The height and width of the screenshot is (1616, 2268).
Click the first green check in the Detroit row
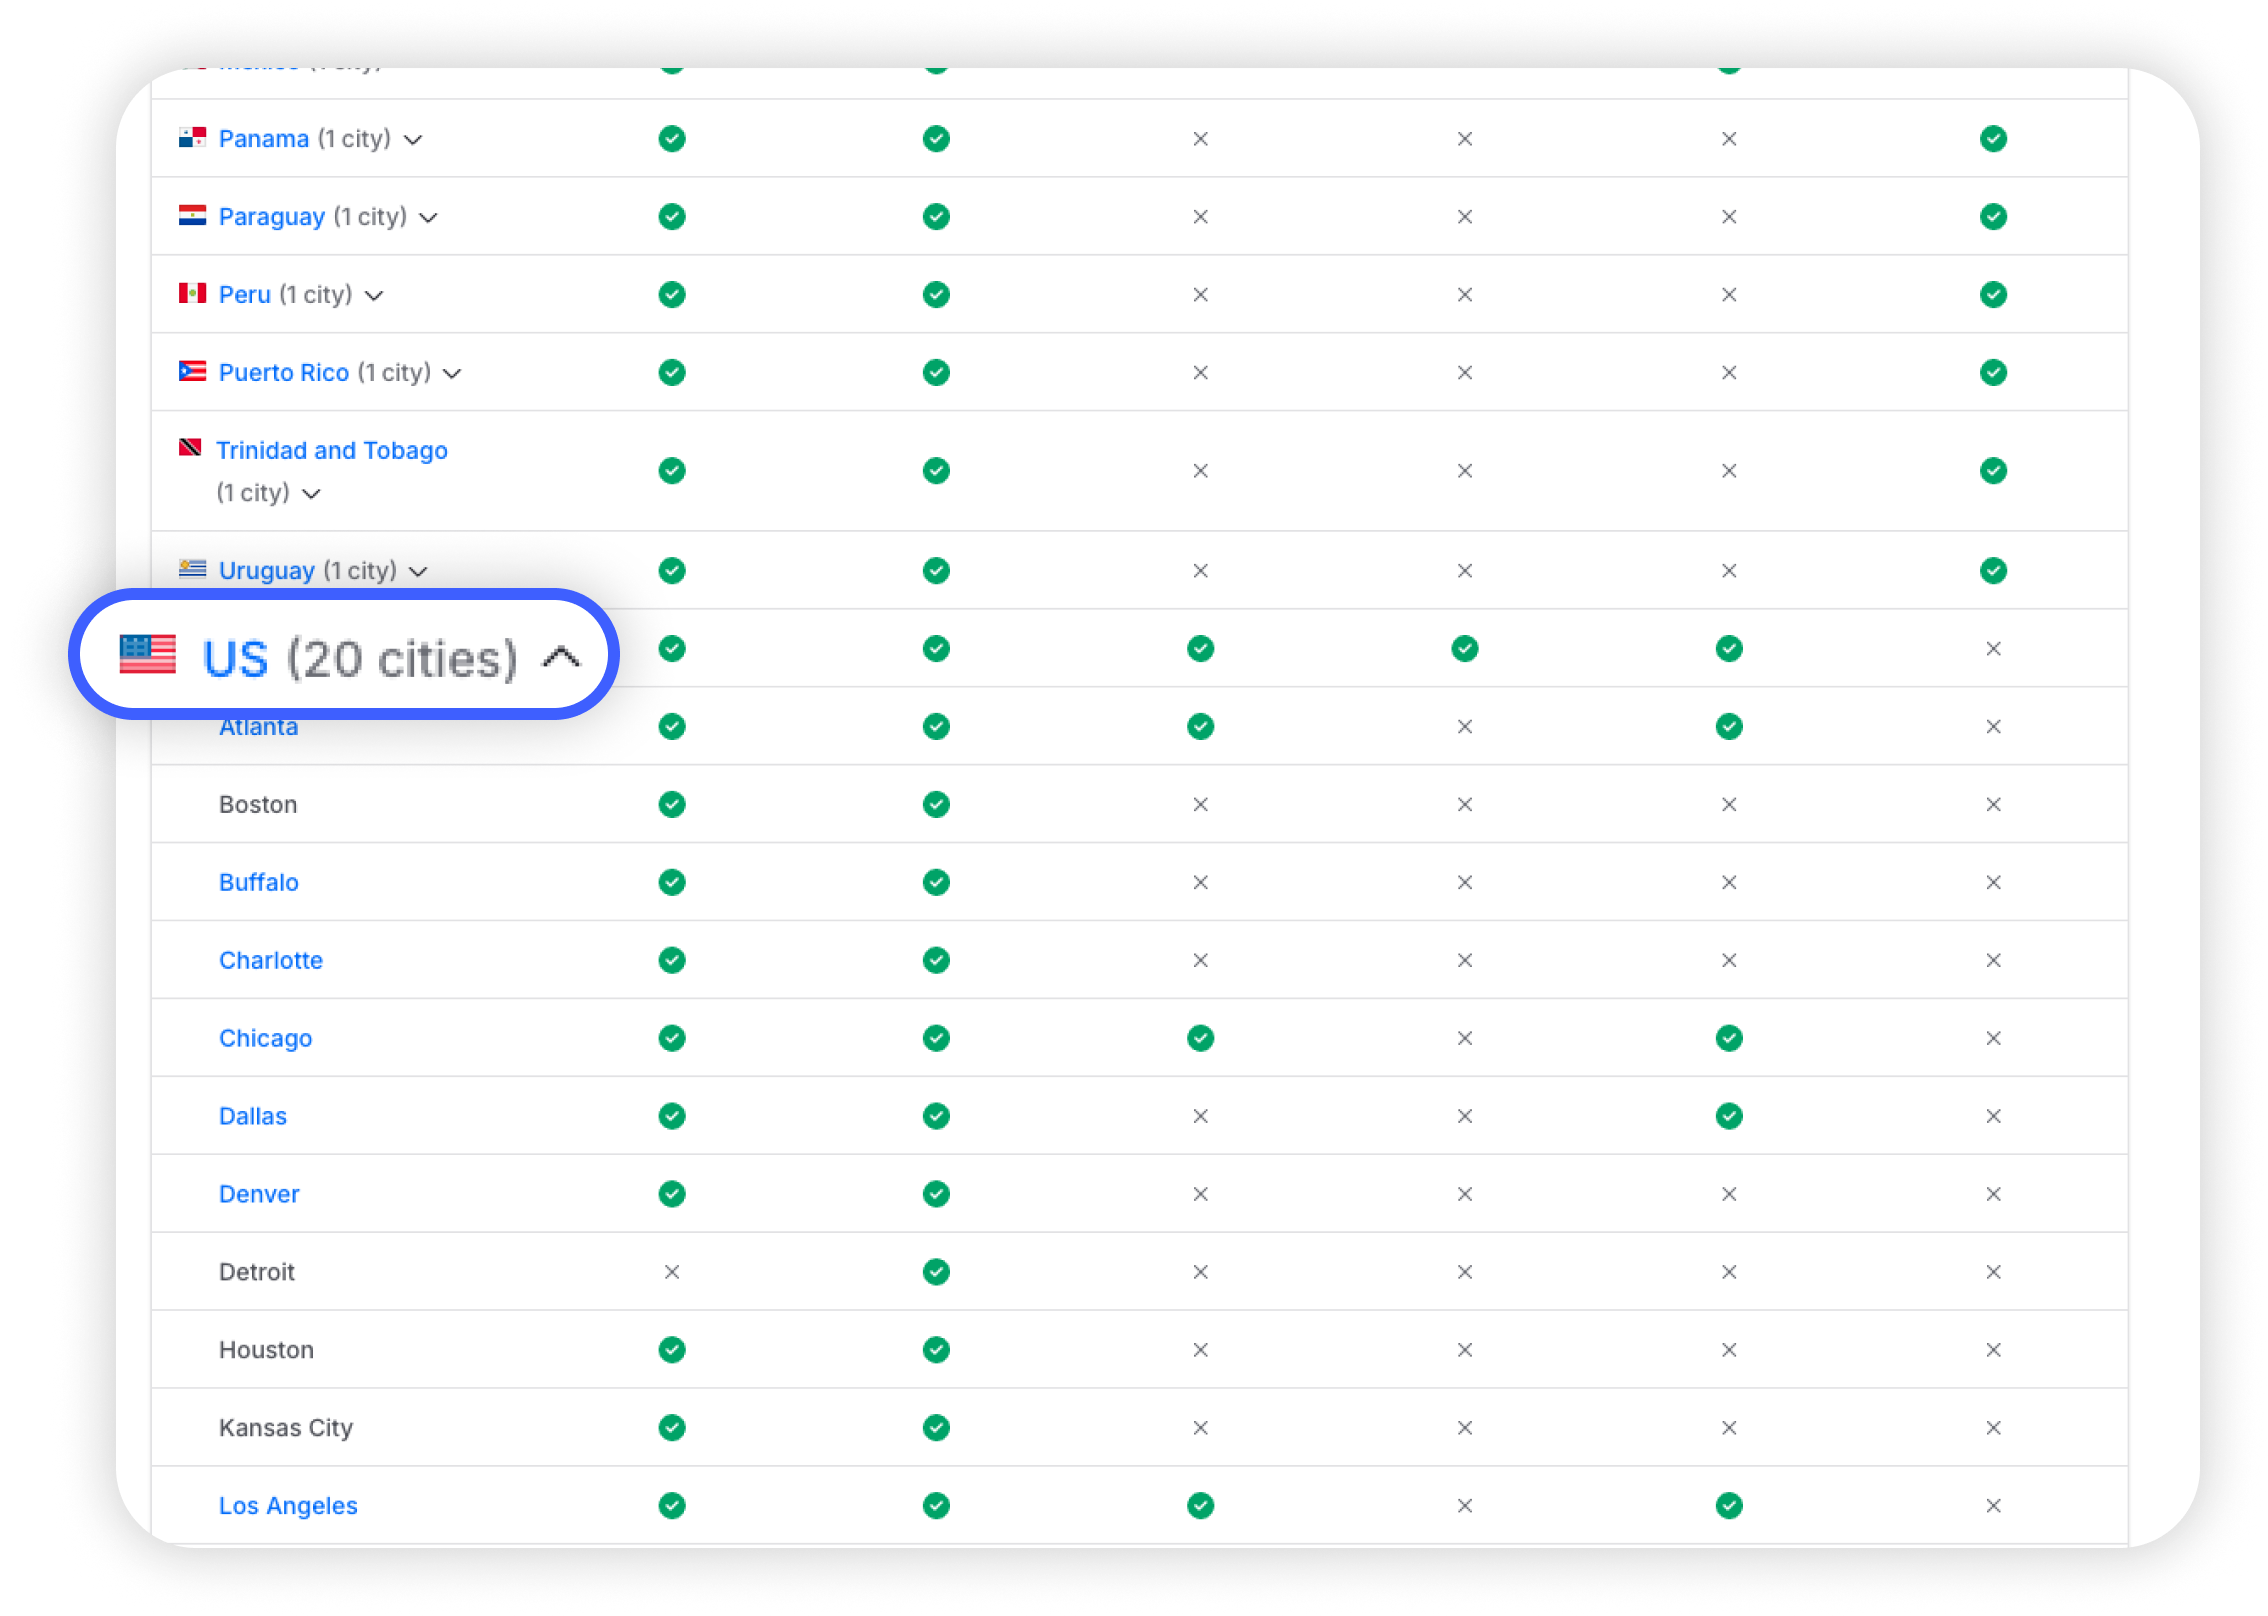tap(936, 1272)
